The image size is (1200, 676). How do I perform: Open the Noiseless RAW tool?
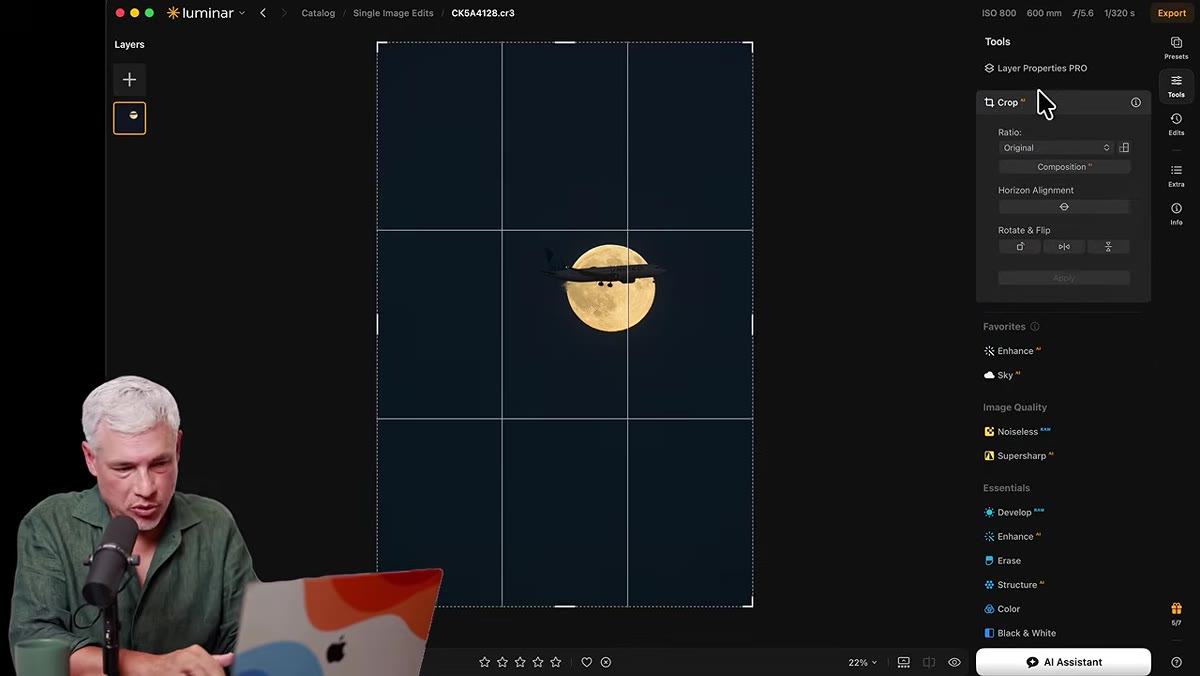(x=1017, y=432)
